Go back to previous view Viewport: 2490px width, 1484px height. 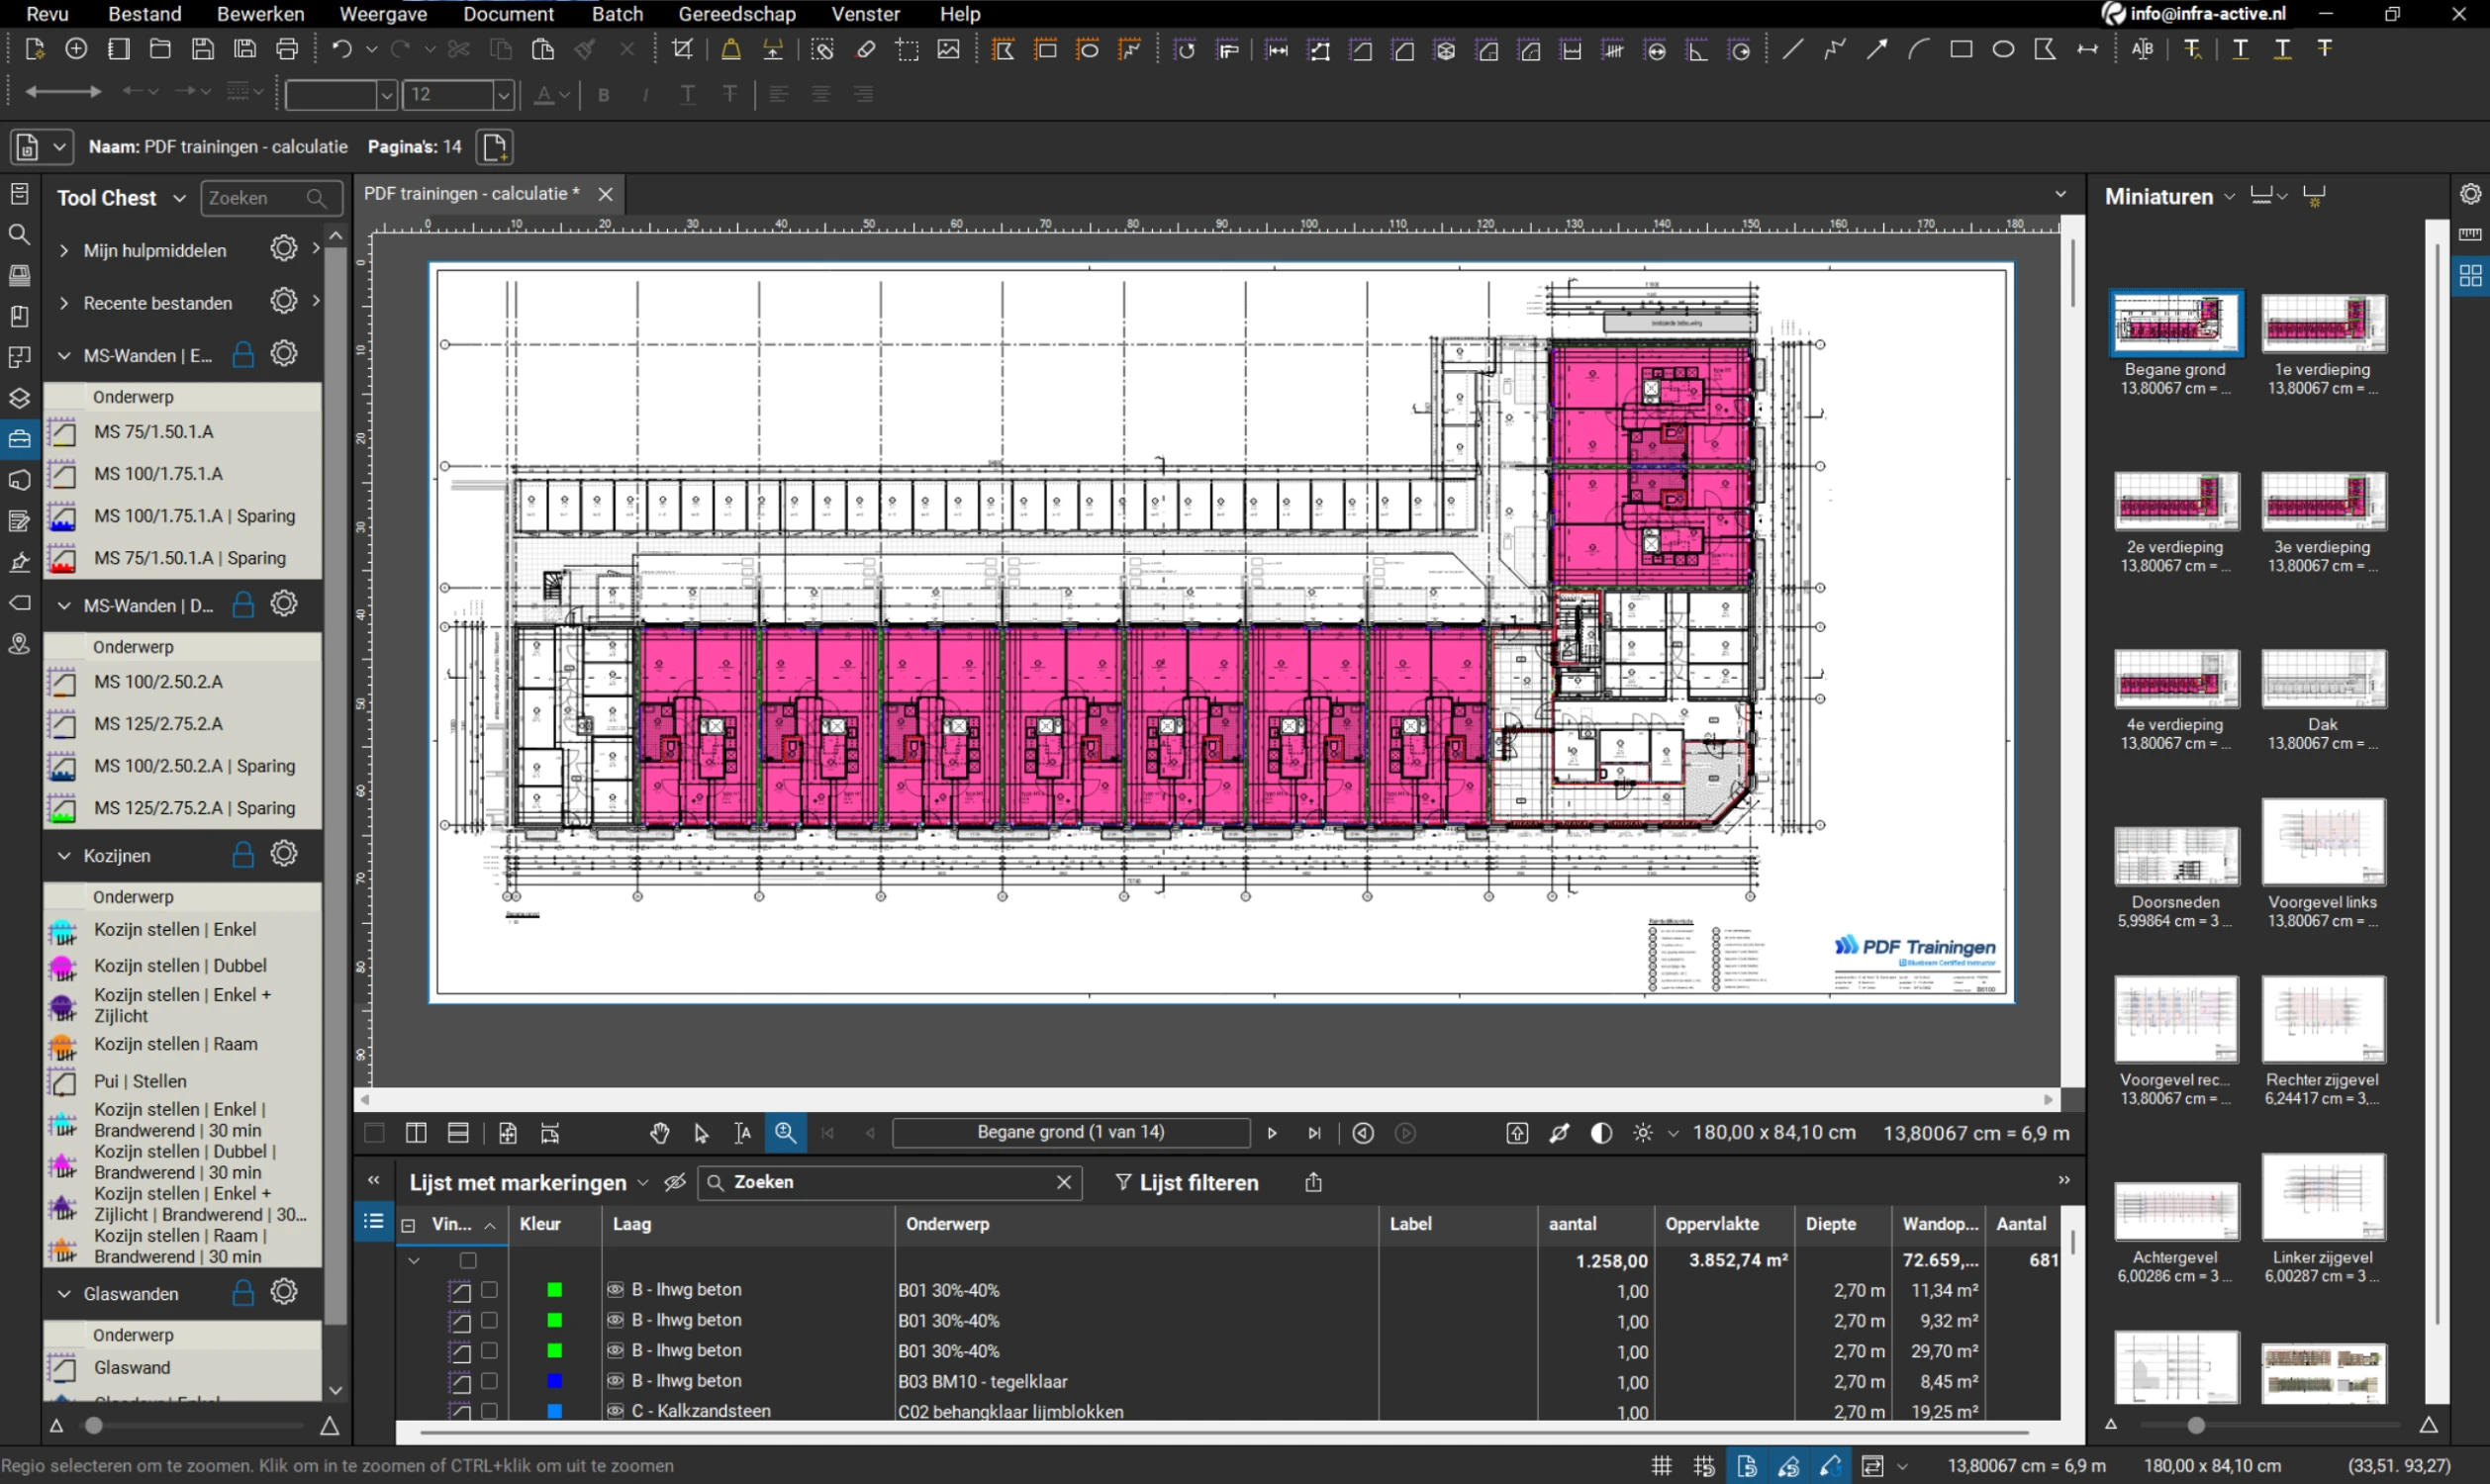coord(1363,1133)
